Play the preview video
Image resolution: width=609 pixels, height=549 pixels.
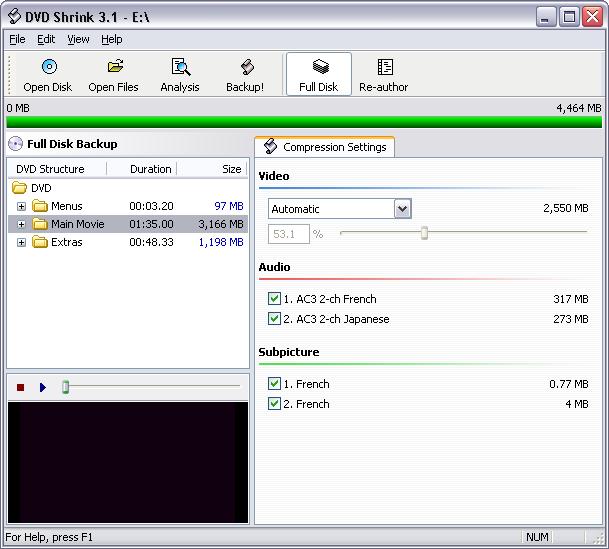(43, 387)
